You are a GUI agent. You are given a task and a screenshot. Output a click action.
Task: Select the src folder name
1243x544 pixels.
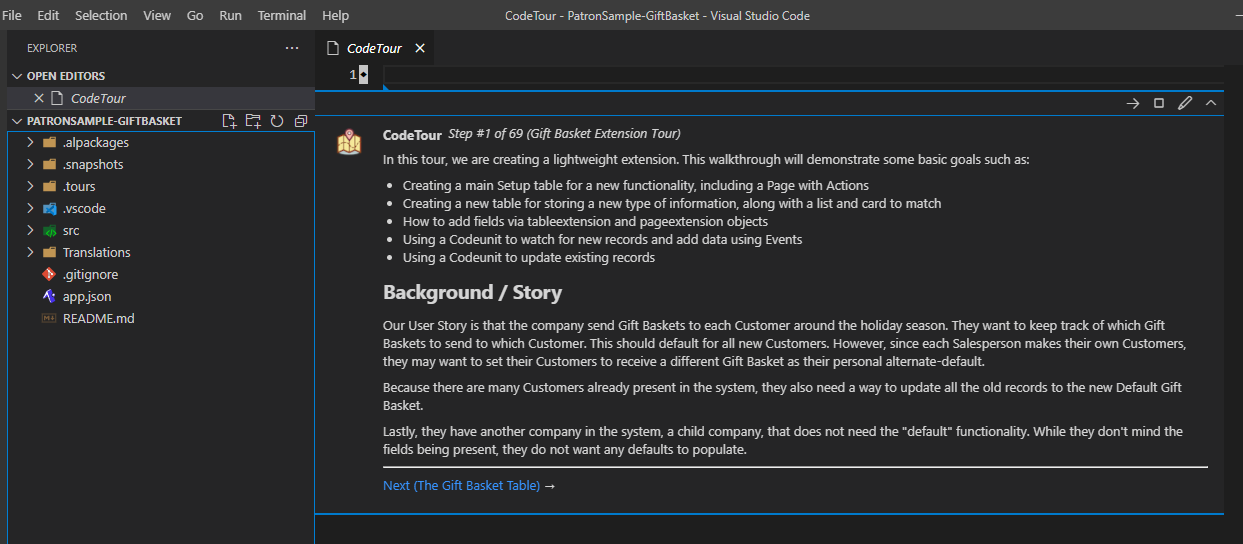point(72,230)
